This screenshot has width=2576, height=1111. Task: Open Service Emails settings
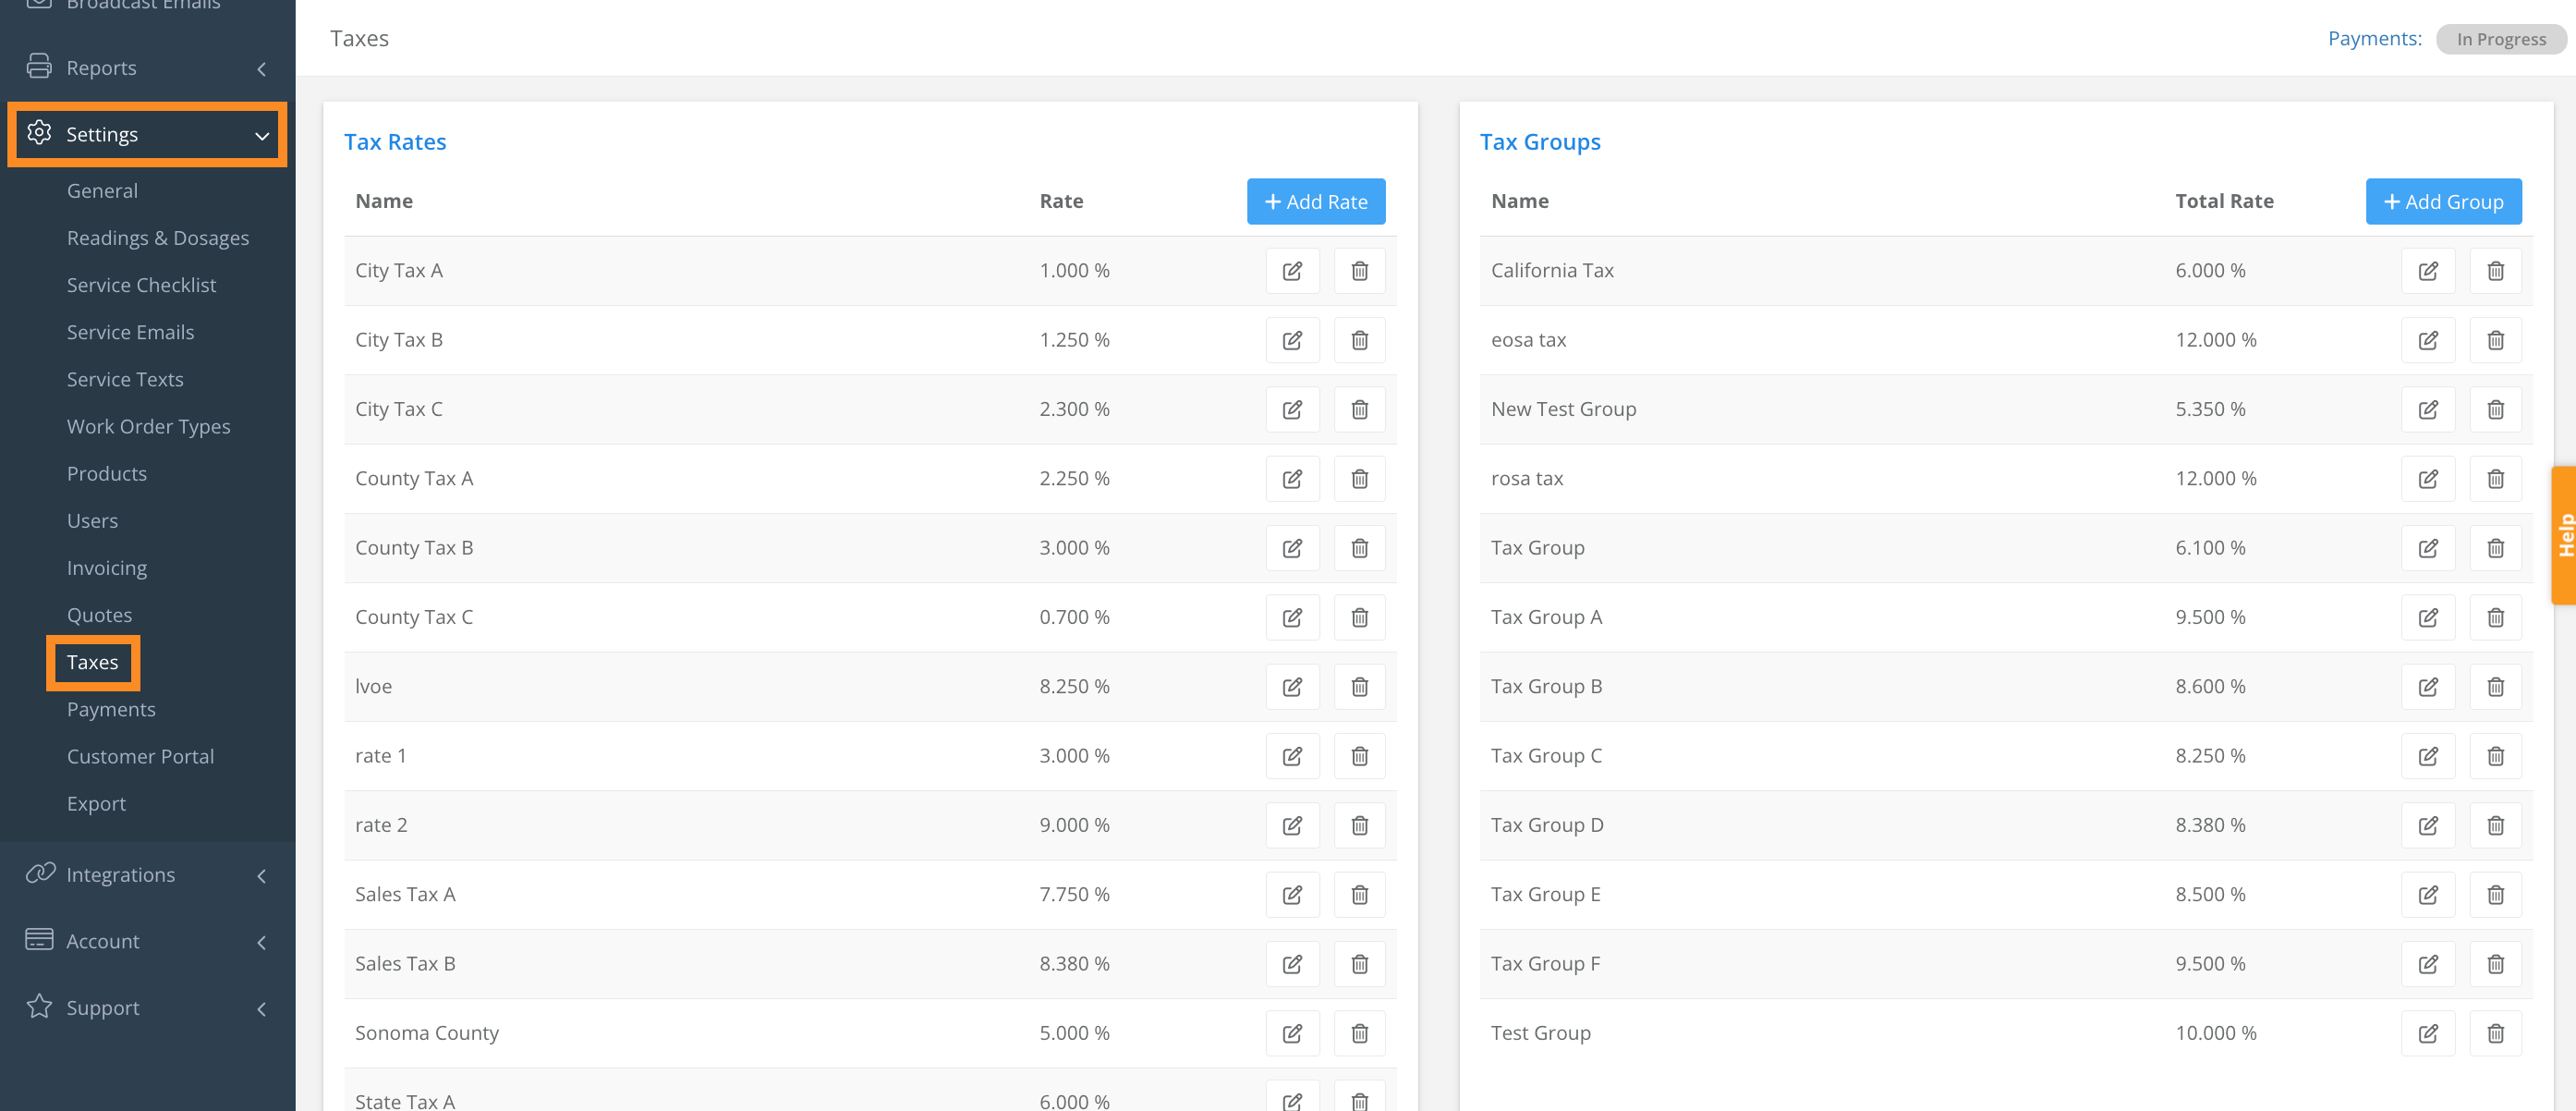click(130, 332)
